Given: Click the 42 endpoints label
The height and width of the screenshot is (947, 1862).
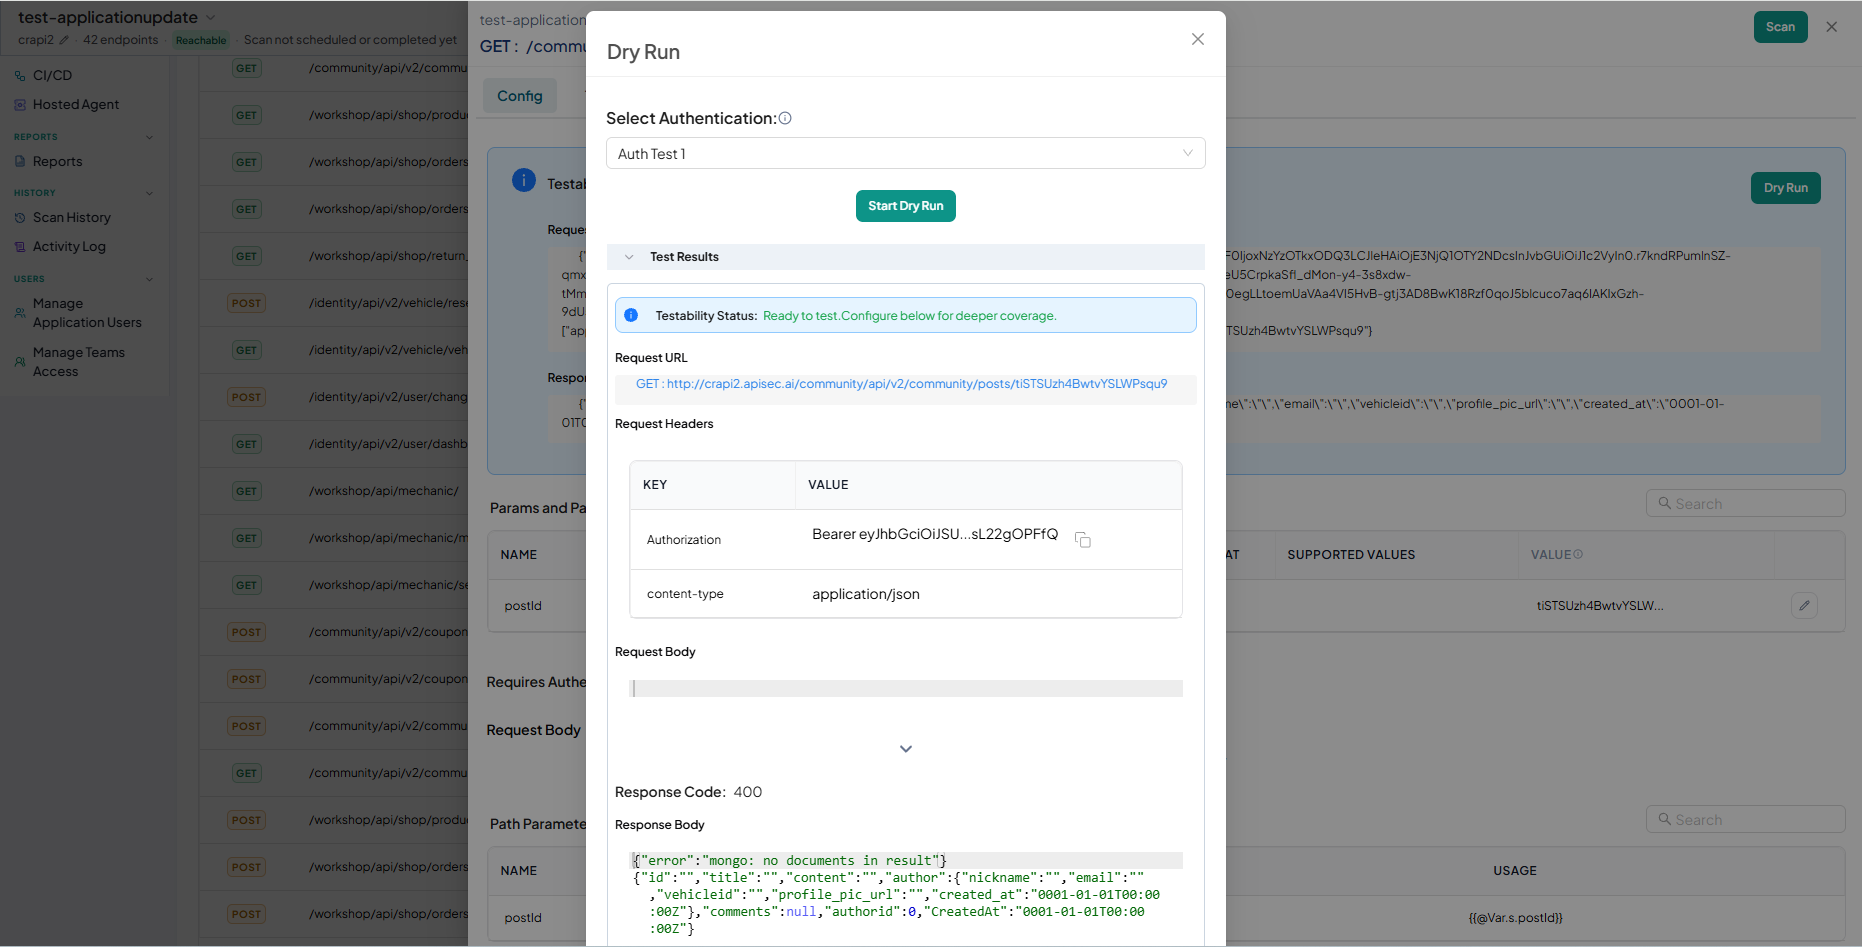Looking at the screenshot, I should [120, 40].
